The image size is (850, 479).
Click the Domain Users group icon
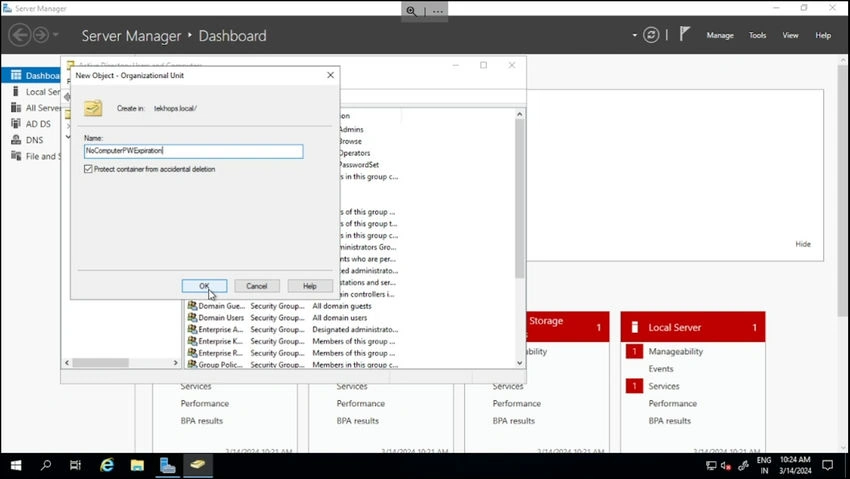click(x=192, y=318)
